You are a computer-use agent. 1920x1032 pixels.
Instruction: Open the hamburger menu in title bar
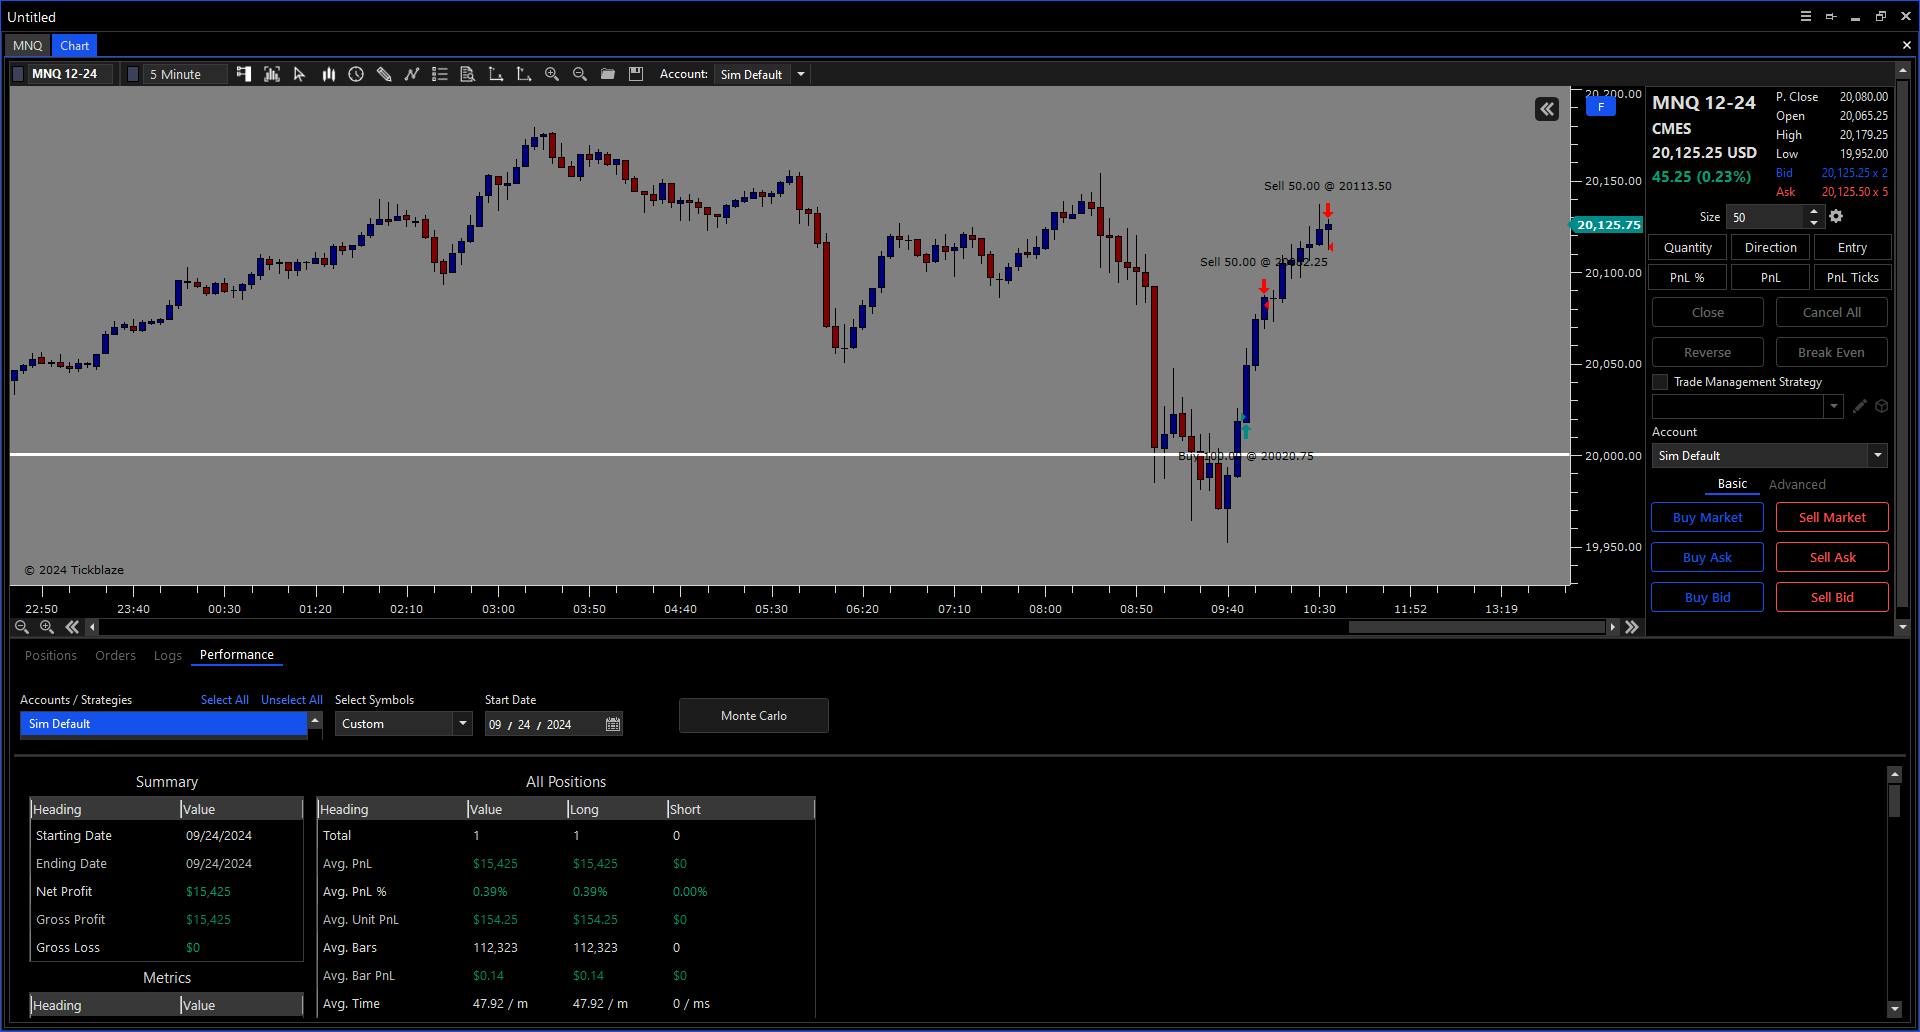1806,16
